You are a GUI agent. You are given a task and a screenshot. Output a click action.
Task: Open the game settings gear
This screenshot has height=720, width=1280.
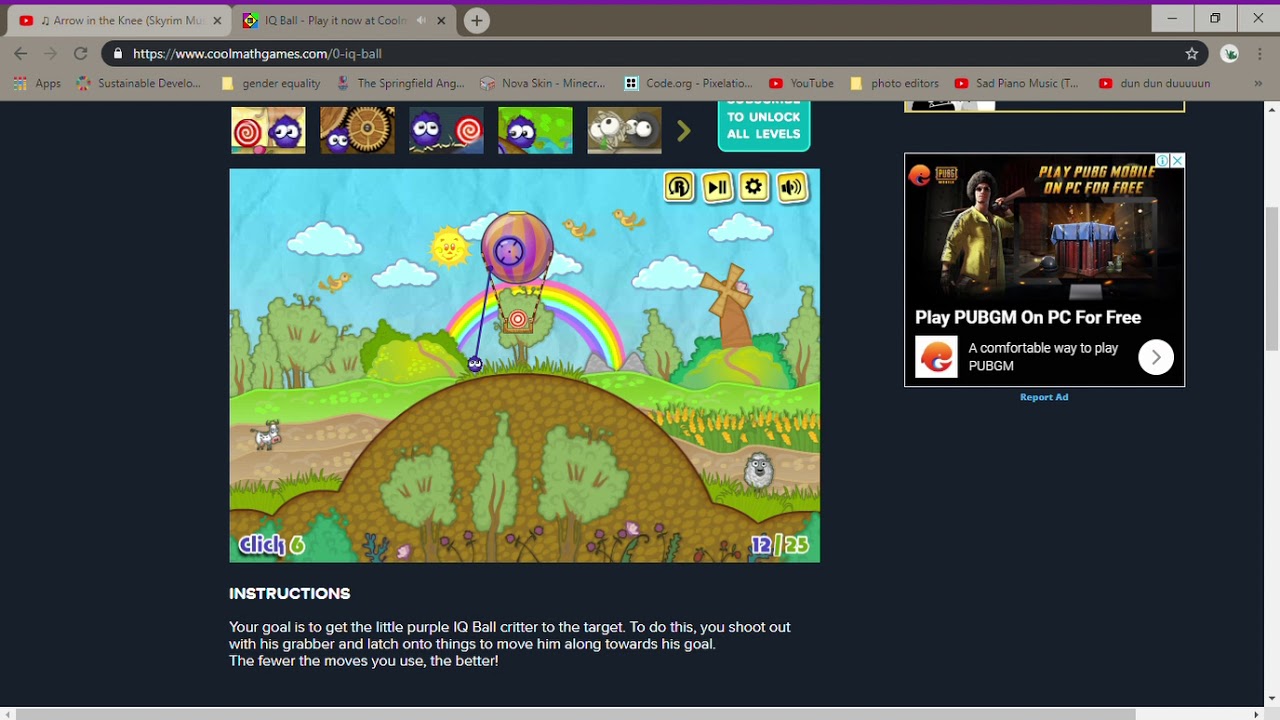tap(754, 187)
